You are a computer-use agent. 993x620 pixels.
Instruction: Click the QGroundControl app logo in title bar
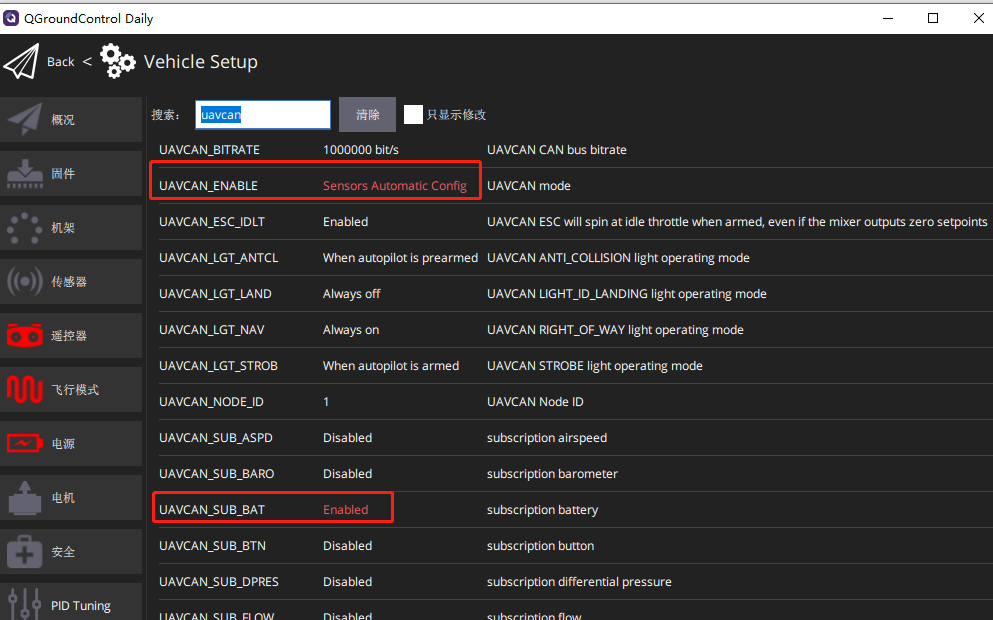(11, 18)
